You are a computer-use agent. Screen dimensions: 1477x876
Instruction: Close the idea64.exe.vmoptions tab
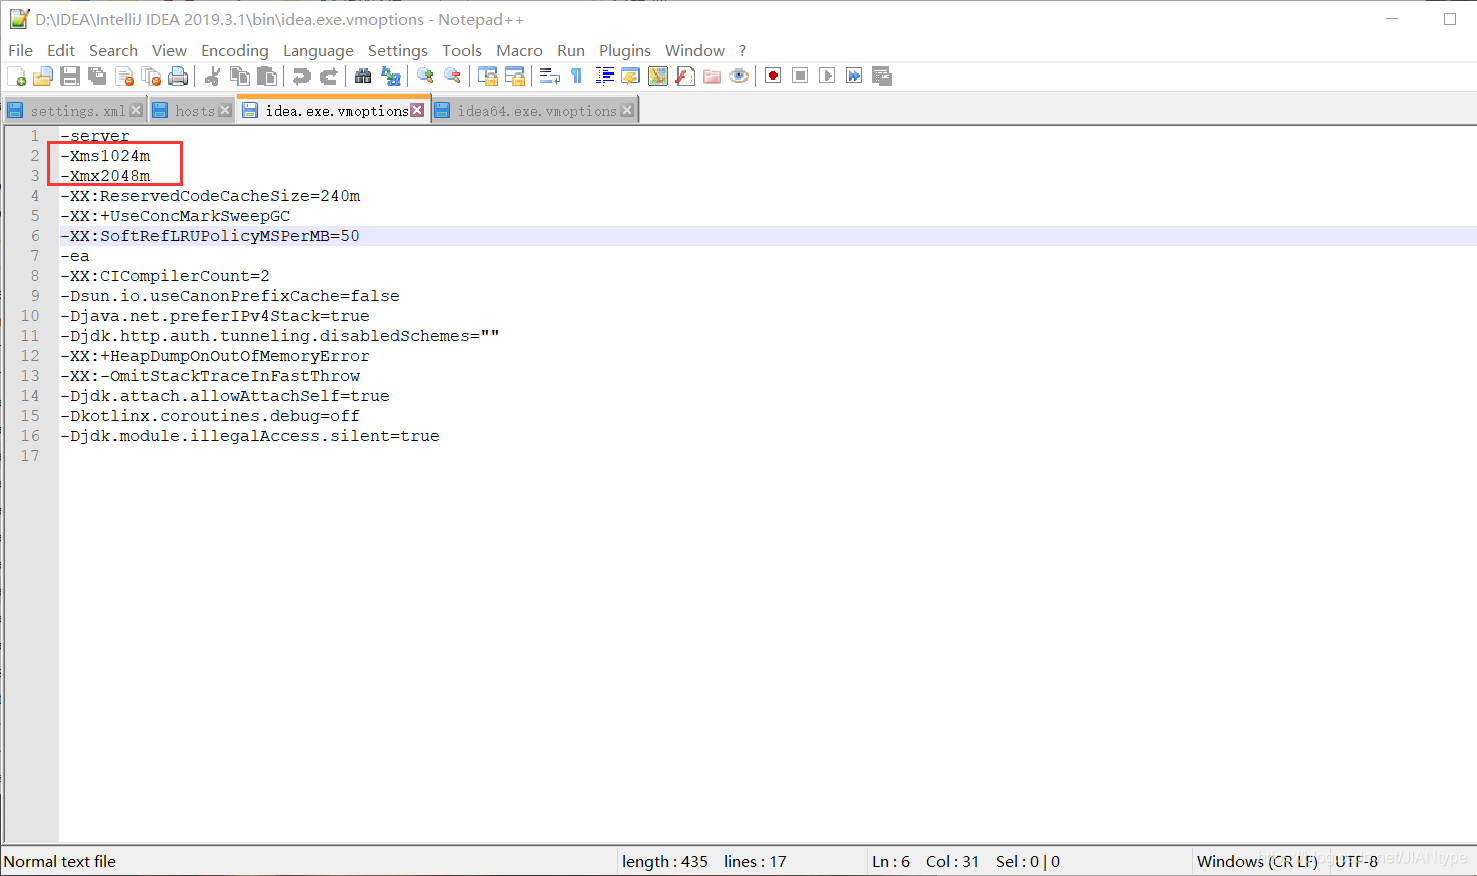click(x=627, y=110)
